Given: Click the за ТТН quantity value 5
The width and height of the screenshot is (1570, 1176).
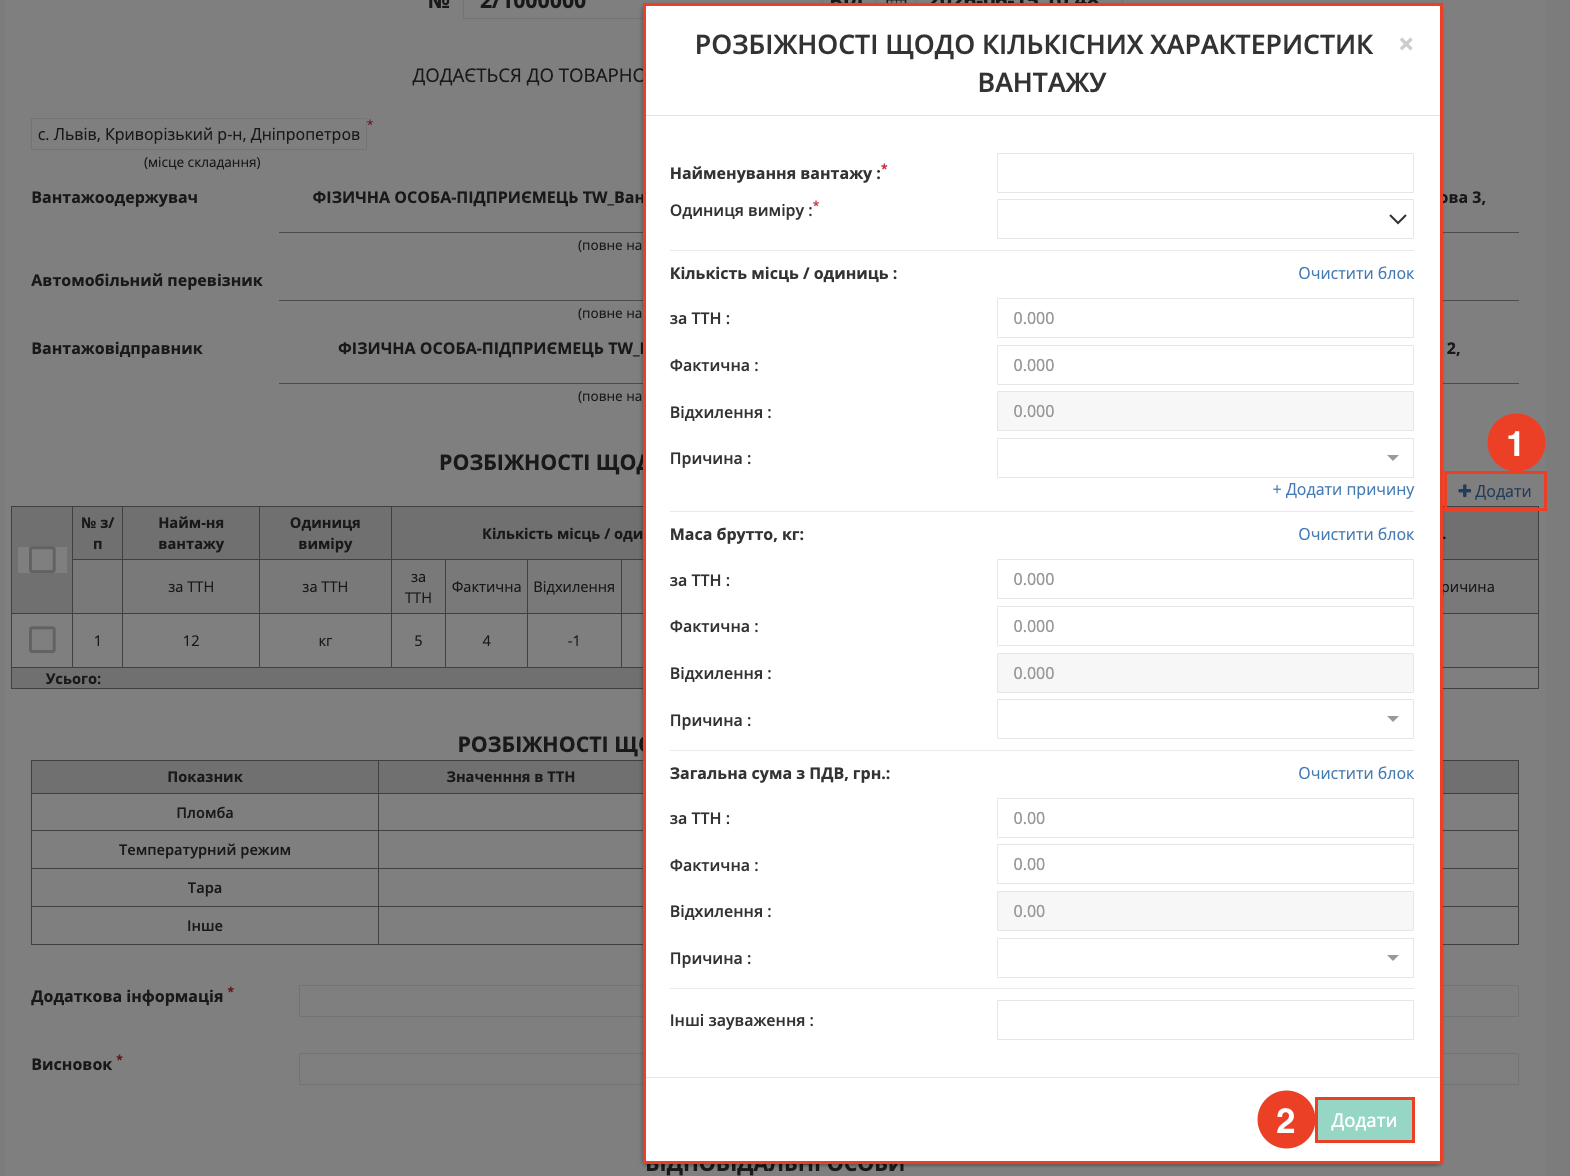Looking at the screenshot, I should 418,641.
